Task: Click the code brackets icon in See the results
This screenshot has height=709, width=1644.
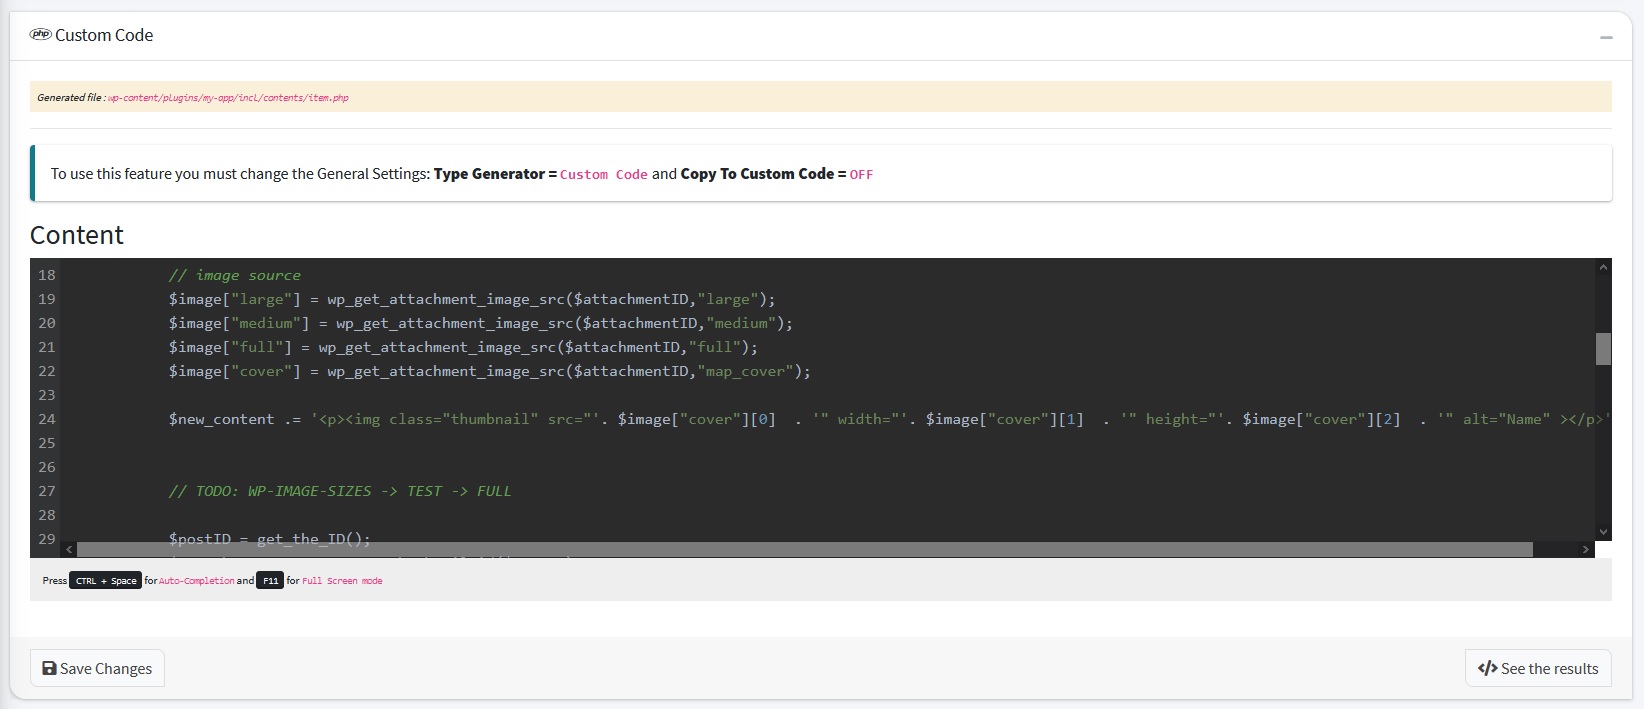Action: tap(1487, 668)
